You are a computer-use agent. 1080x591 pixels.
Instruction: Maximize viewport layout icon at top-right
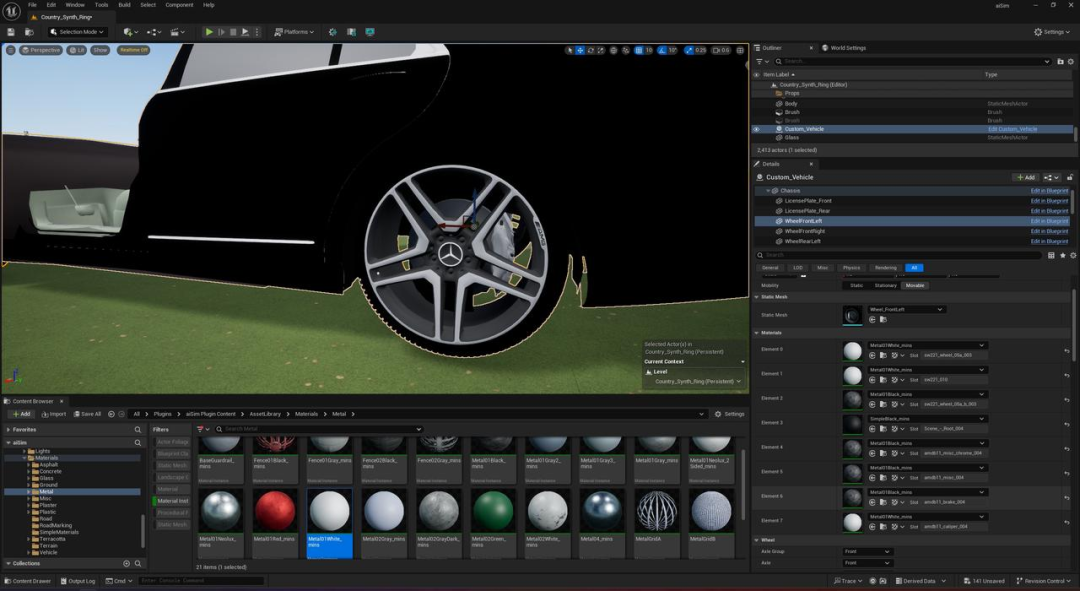click(740, 50)
